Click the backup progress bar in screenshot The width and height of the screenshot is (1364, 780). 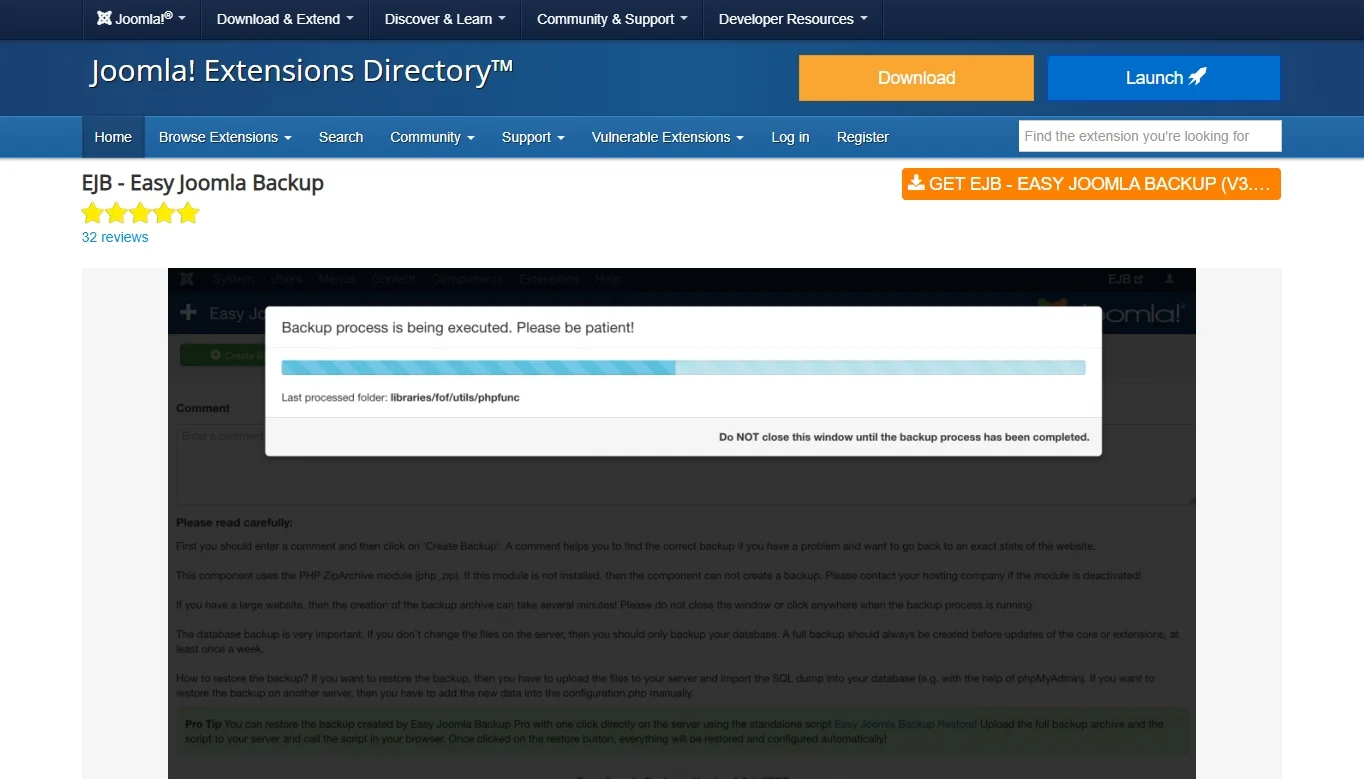(683, 368)
